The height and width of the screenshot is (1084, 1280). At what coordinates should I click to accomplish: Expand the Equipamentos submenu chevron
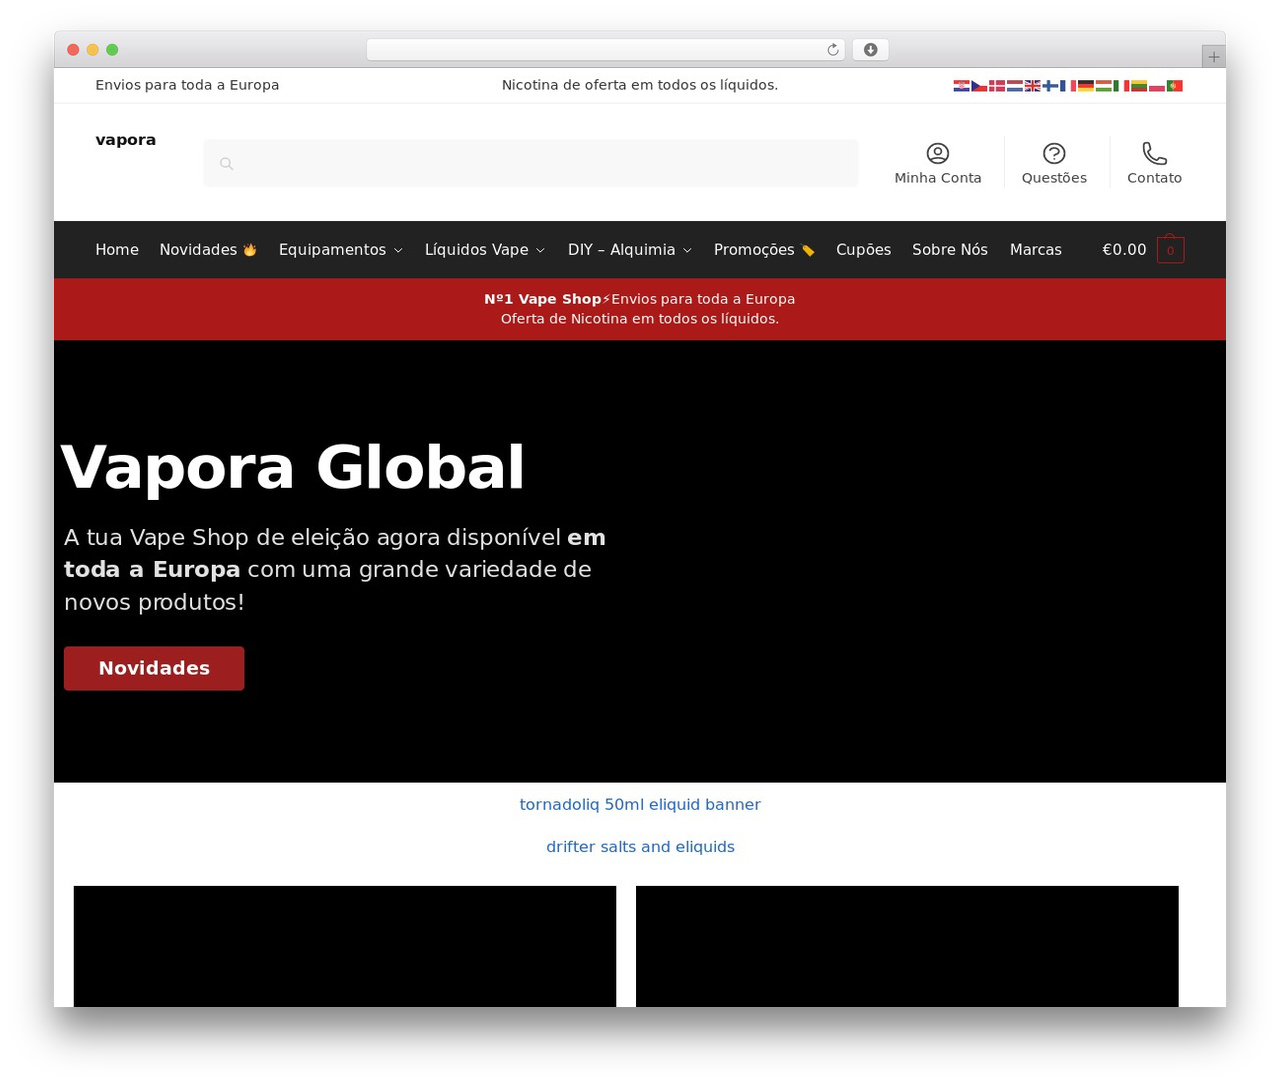coord(398,250)
